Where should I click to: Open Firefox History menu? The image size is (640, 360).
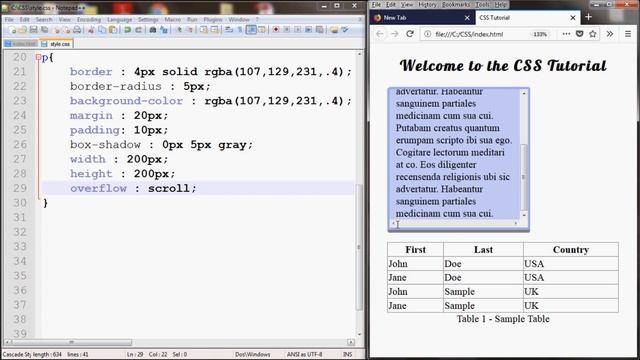point(427,4)
